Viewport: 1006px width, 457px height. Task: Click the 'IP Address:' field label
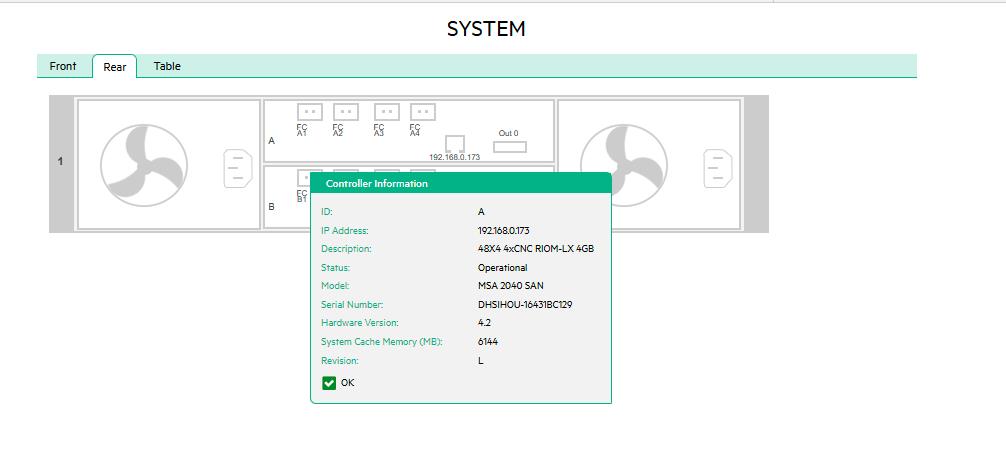[345, 230]
